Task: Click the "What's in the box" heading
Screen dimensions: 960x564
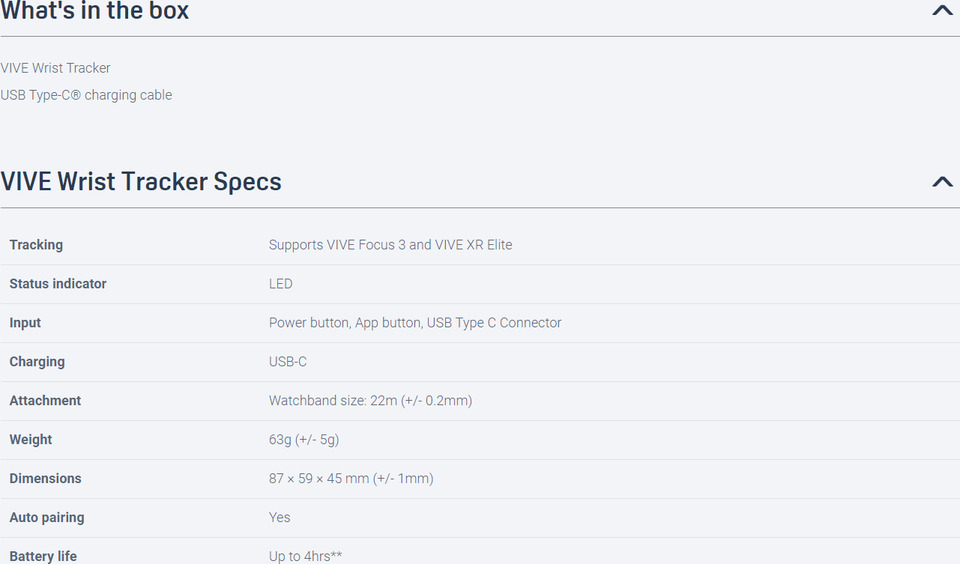Action: [95, 11]
